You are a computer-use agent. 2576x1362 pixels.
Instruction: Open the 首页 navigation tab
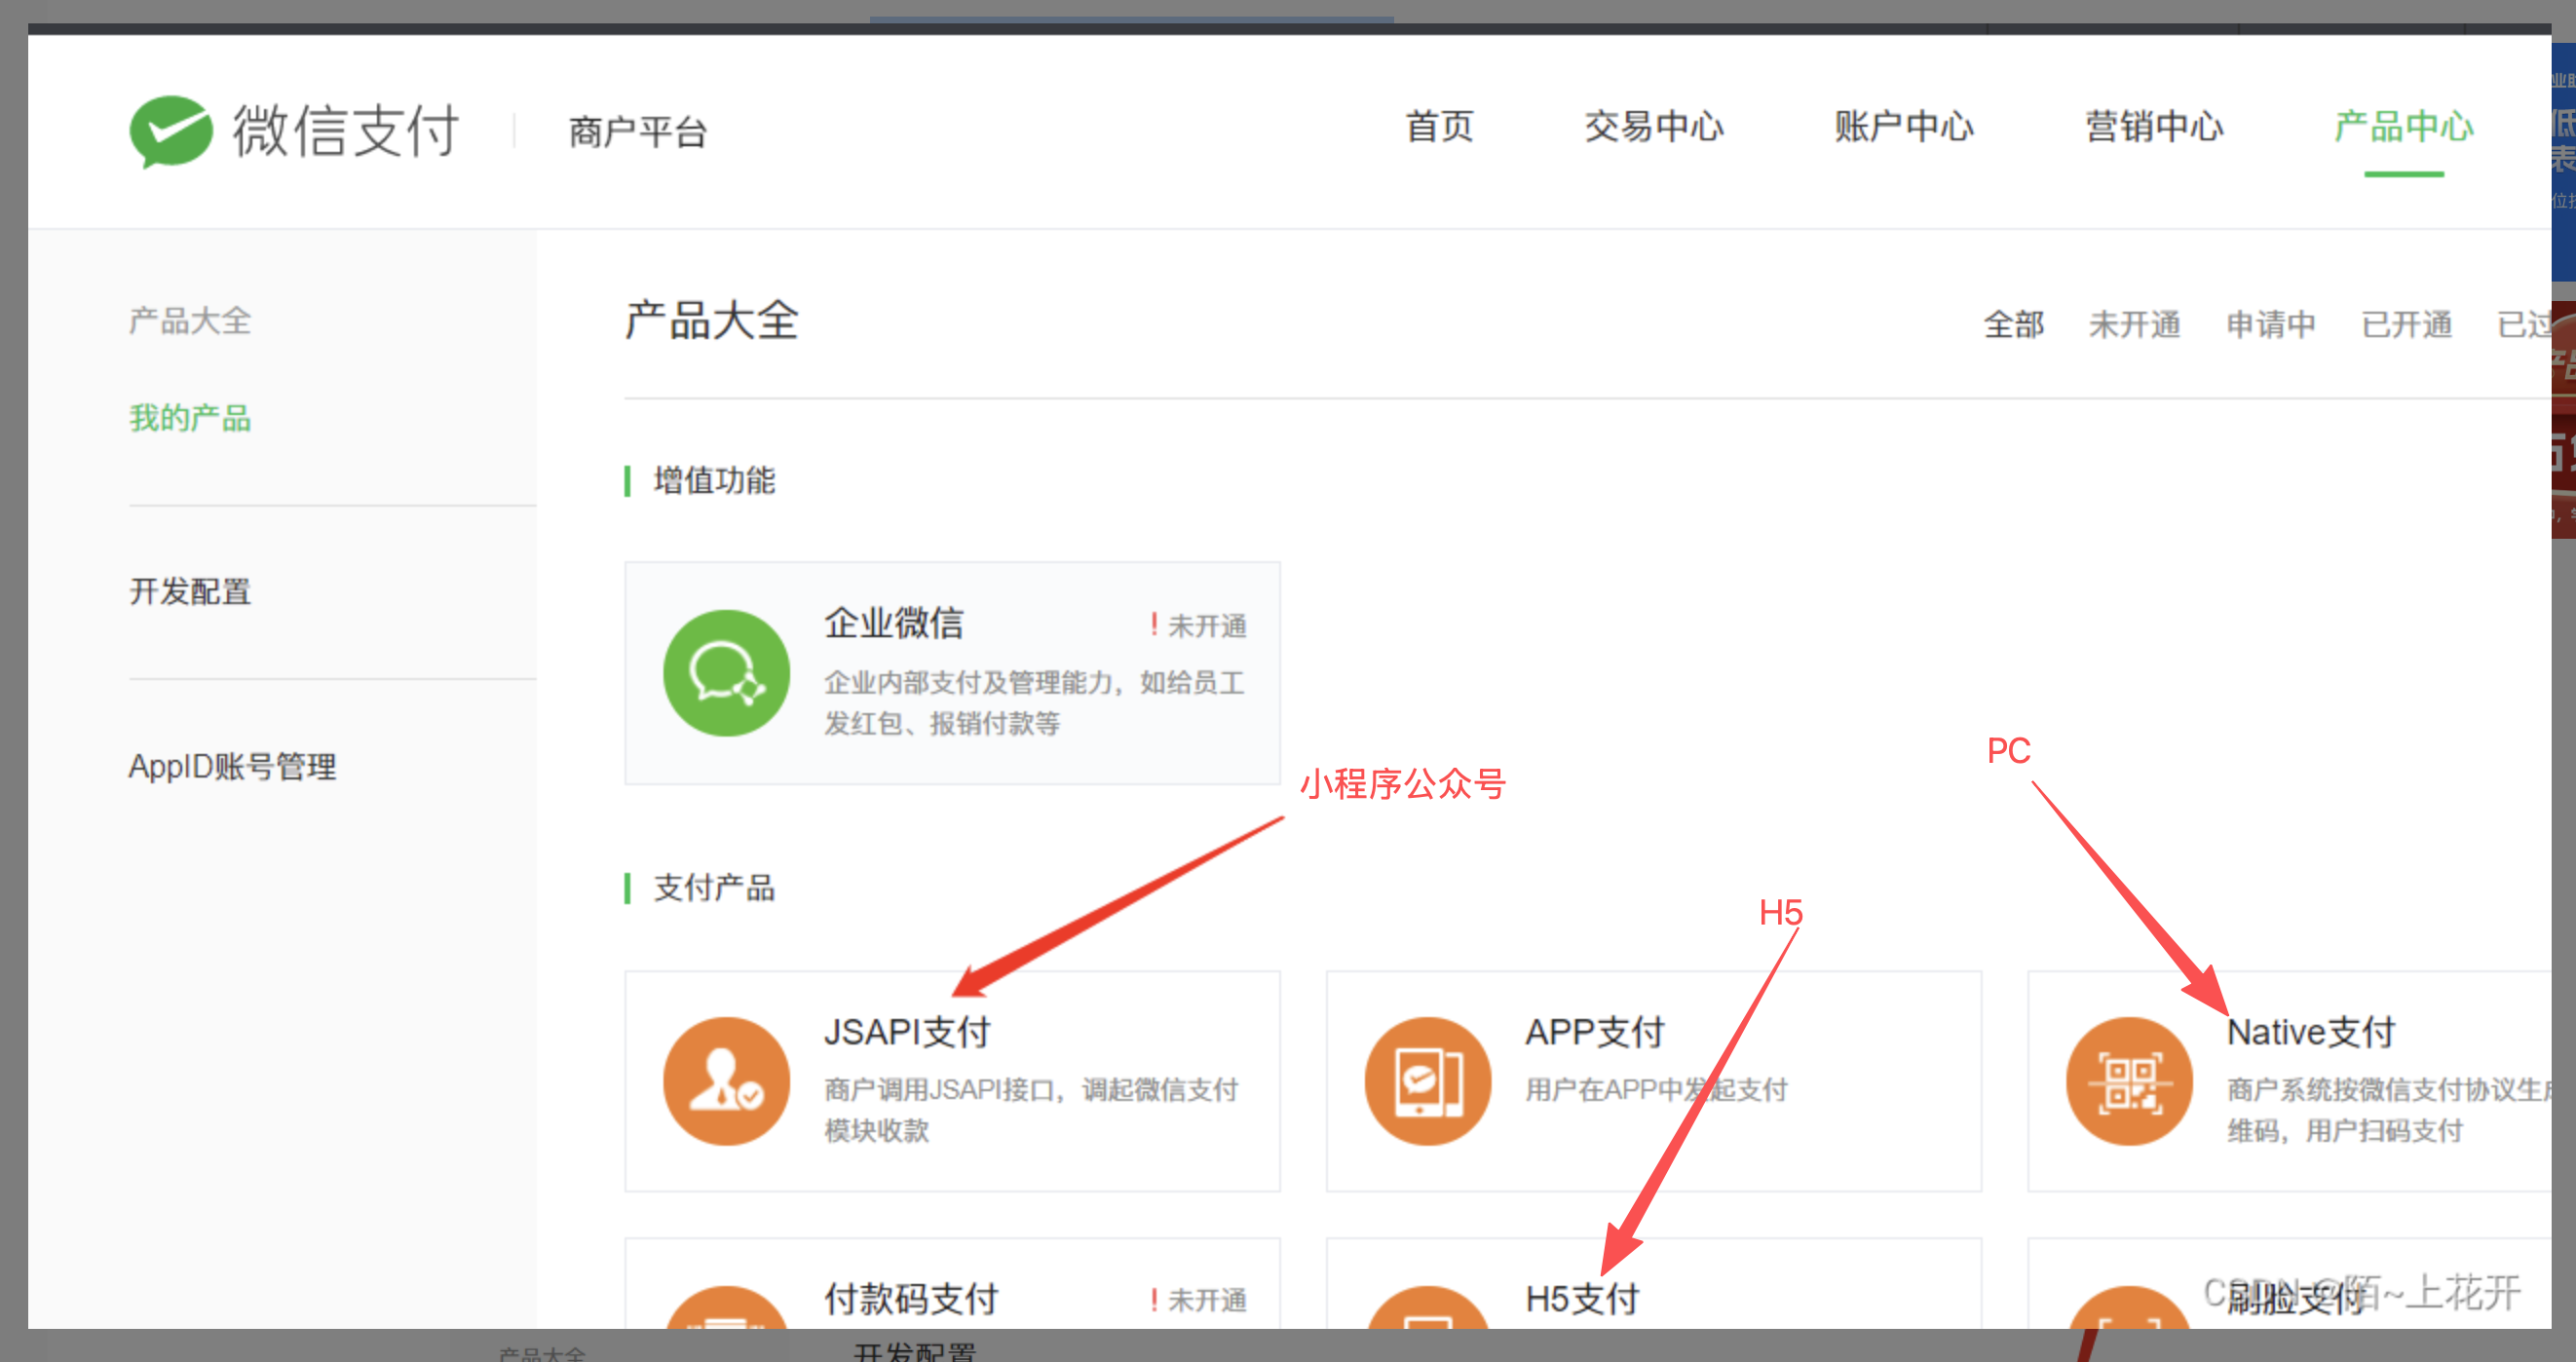click(1439, 127)
